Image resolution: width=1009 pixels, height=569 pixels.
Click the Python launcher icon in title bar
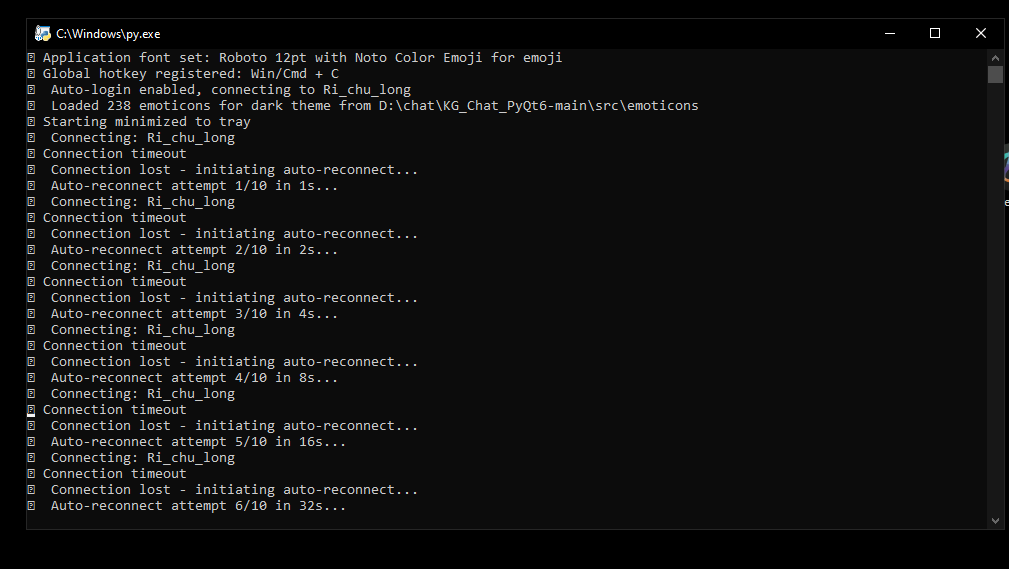pos(43,33)
